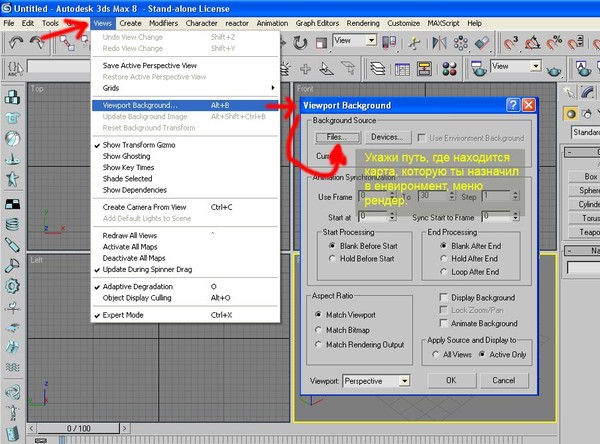Viewport: 600px width, 444px height.
Task: Click the Files... button
Action: pyautogui.click(x=338, y=137)
